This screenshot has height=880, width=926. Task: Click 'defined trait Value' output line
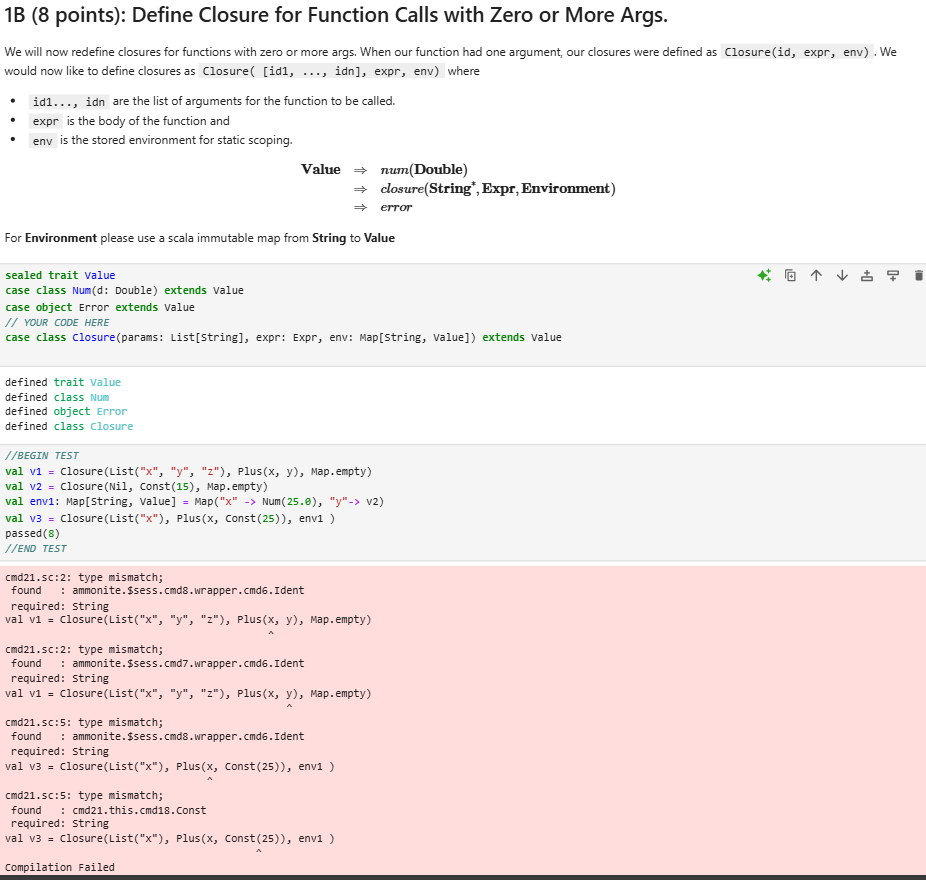point(63,382)
